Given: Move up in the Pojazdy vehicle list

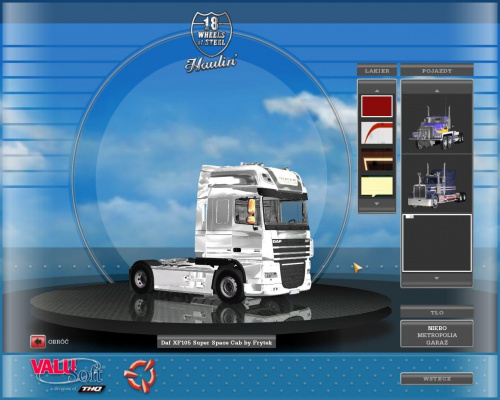Looking at the screenshot, I should click(437, 90).
